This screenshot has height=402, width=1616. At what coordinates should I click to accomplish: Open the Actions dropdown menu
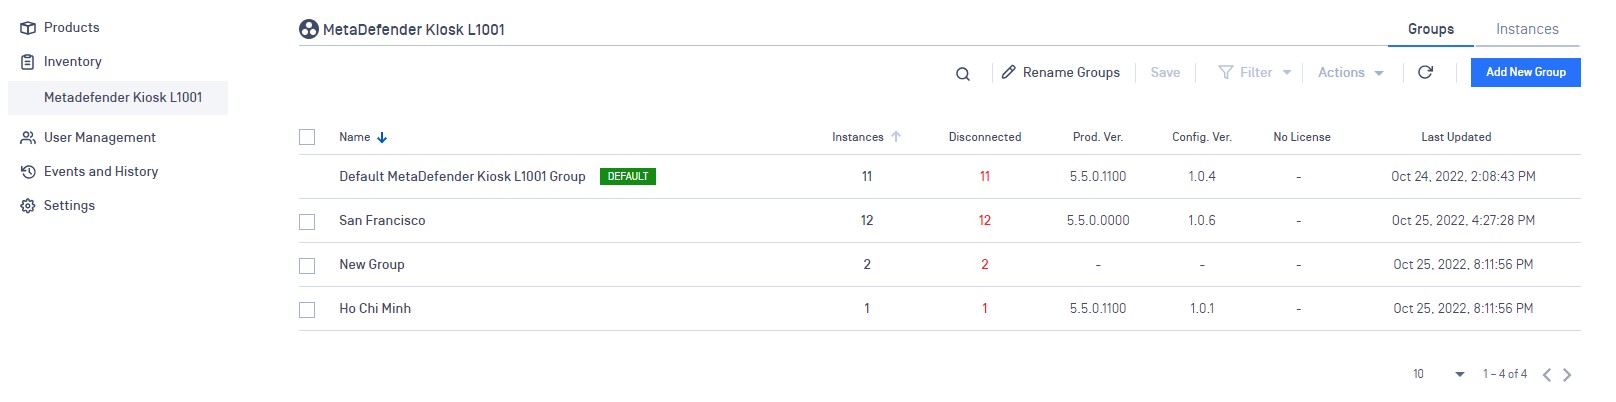click(x=1351, y=73)
